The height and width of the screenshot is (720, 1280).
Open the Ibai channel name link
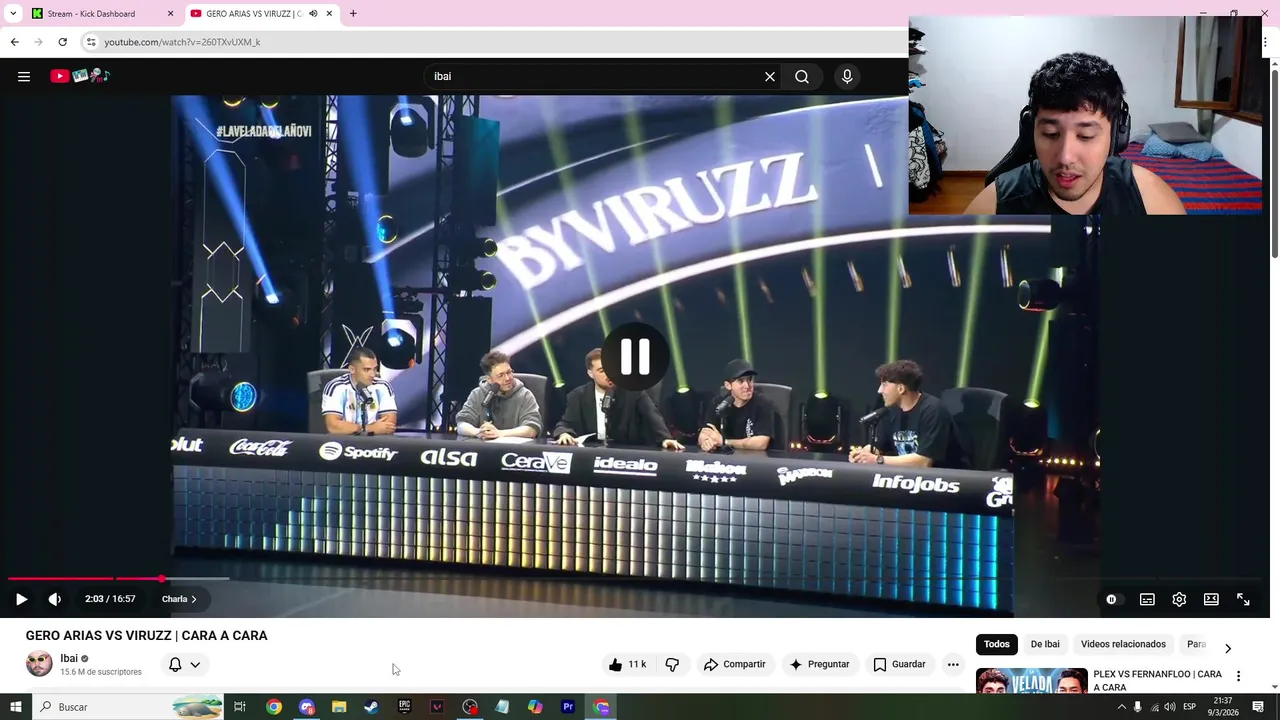(x=69, y=658)
